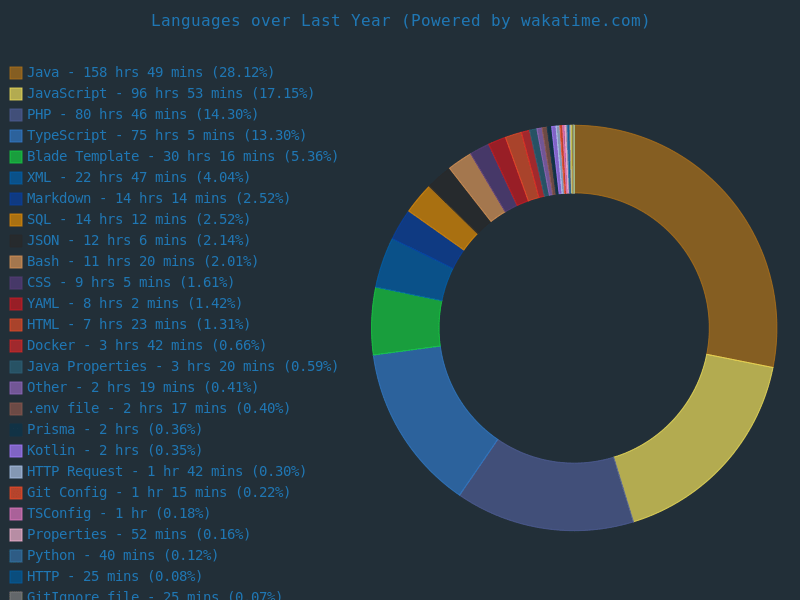The image size is (800, 600).
Task: Select the Kotlin legend color swatch
Action: tap(16, 451)
